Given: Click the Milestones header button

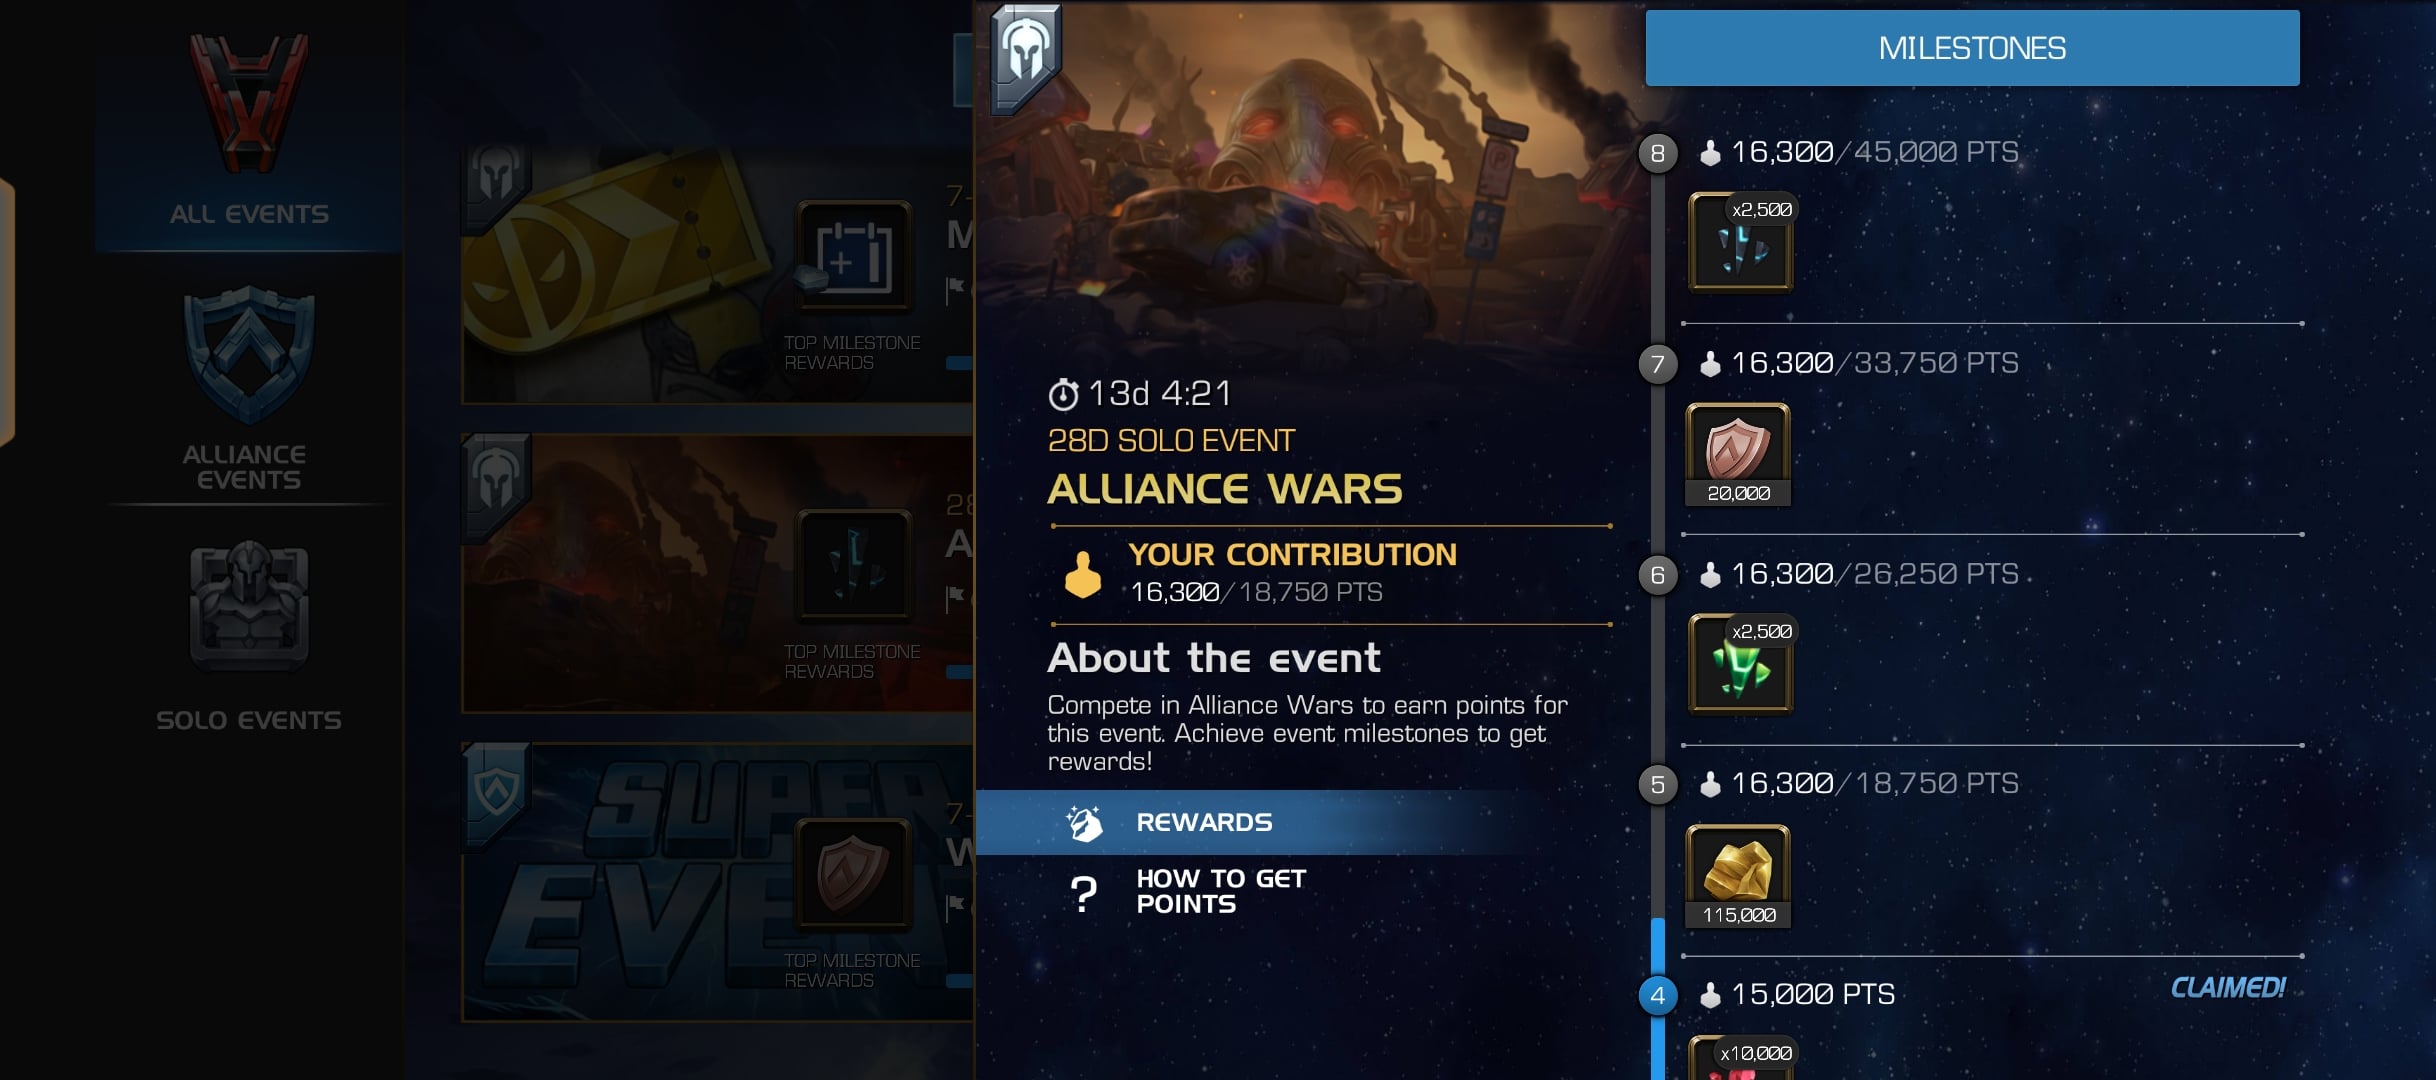Looking at the screenshot, I should [1972, 48].
